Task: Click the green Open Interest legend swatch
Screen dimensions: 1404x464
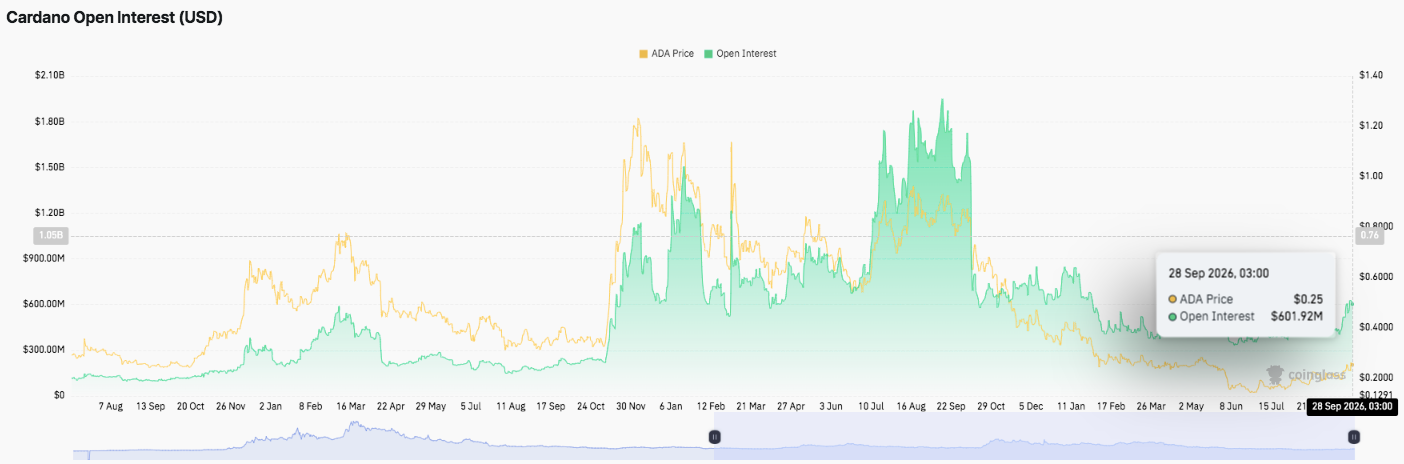Action: [x=709, y=54]
